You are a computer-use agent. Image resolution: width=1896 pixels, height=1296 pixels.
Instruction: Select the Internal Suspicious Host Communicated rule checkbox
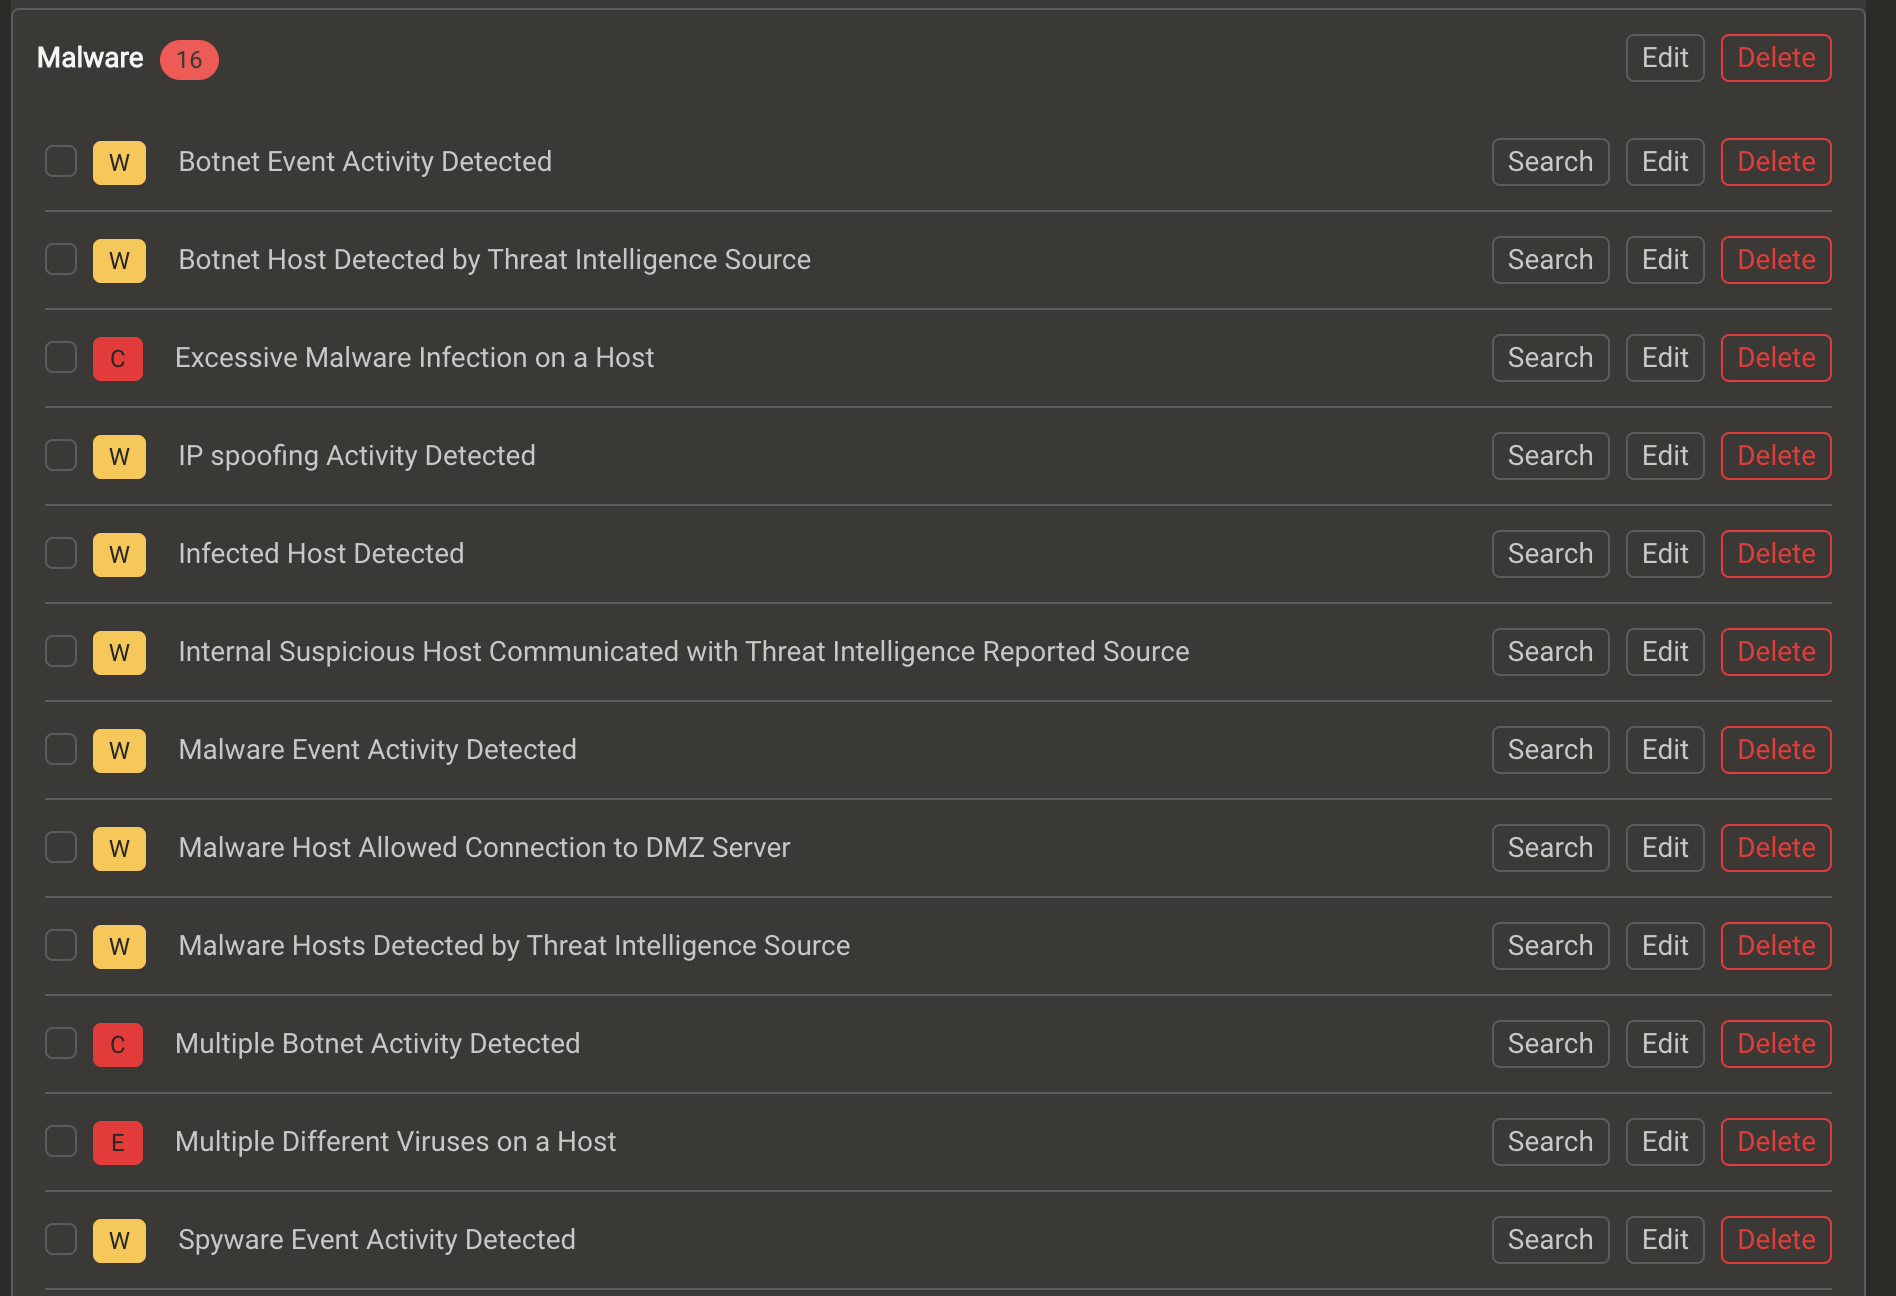pyautogui.click(x=61, y=651)
